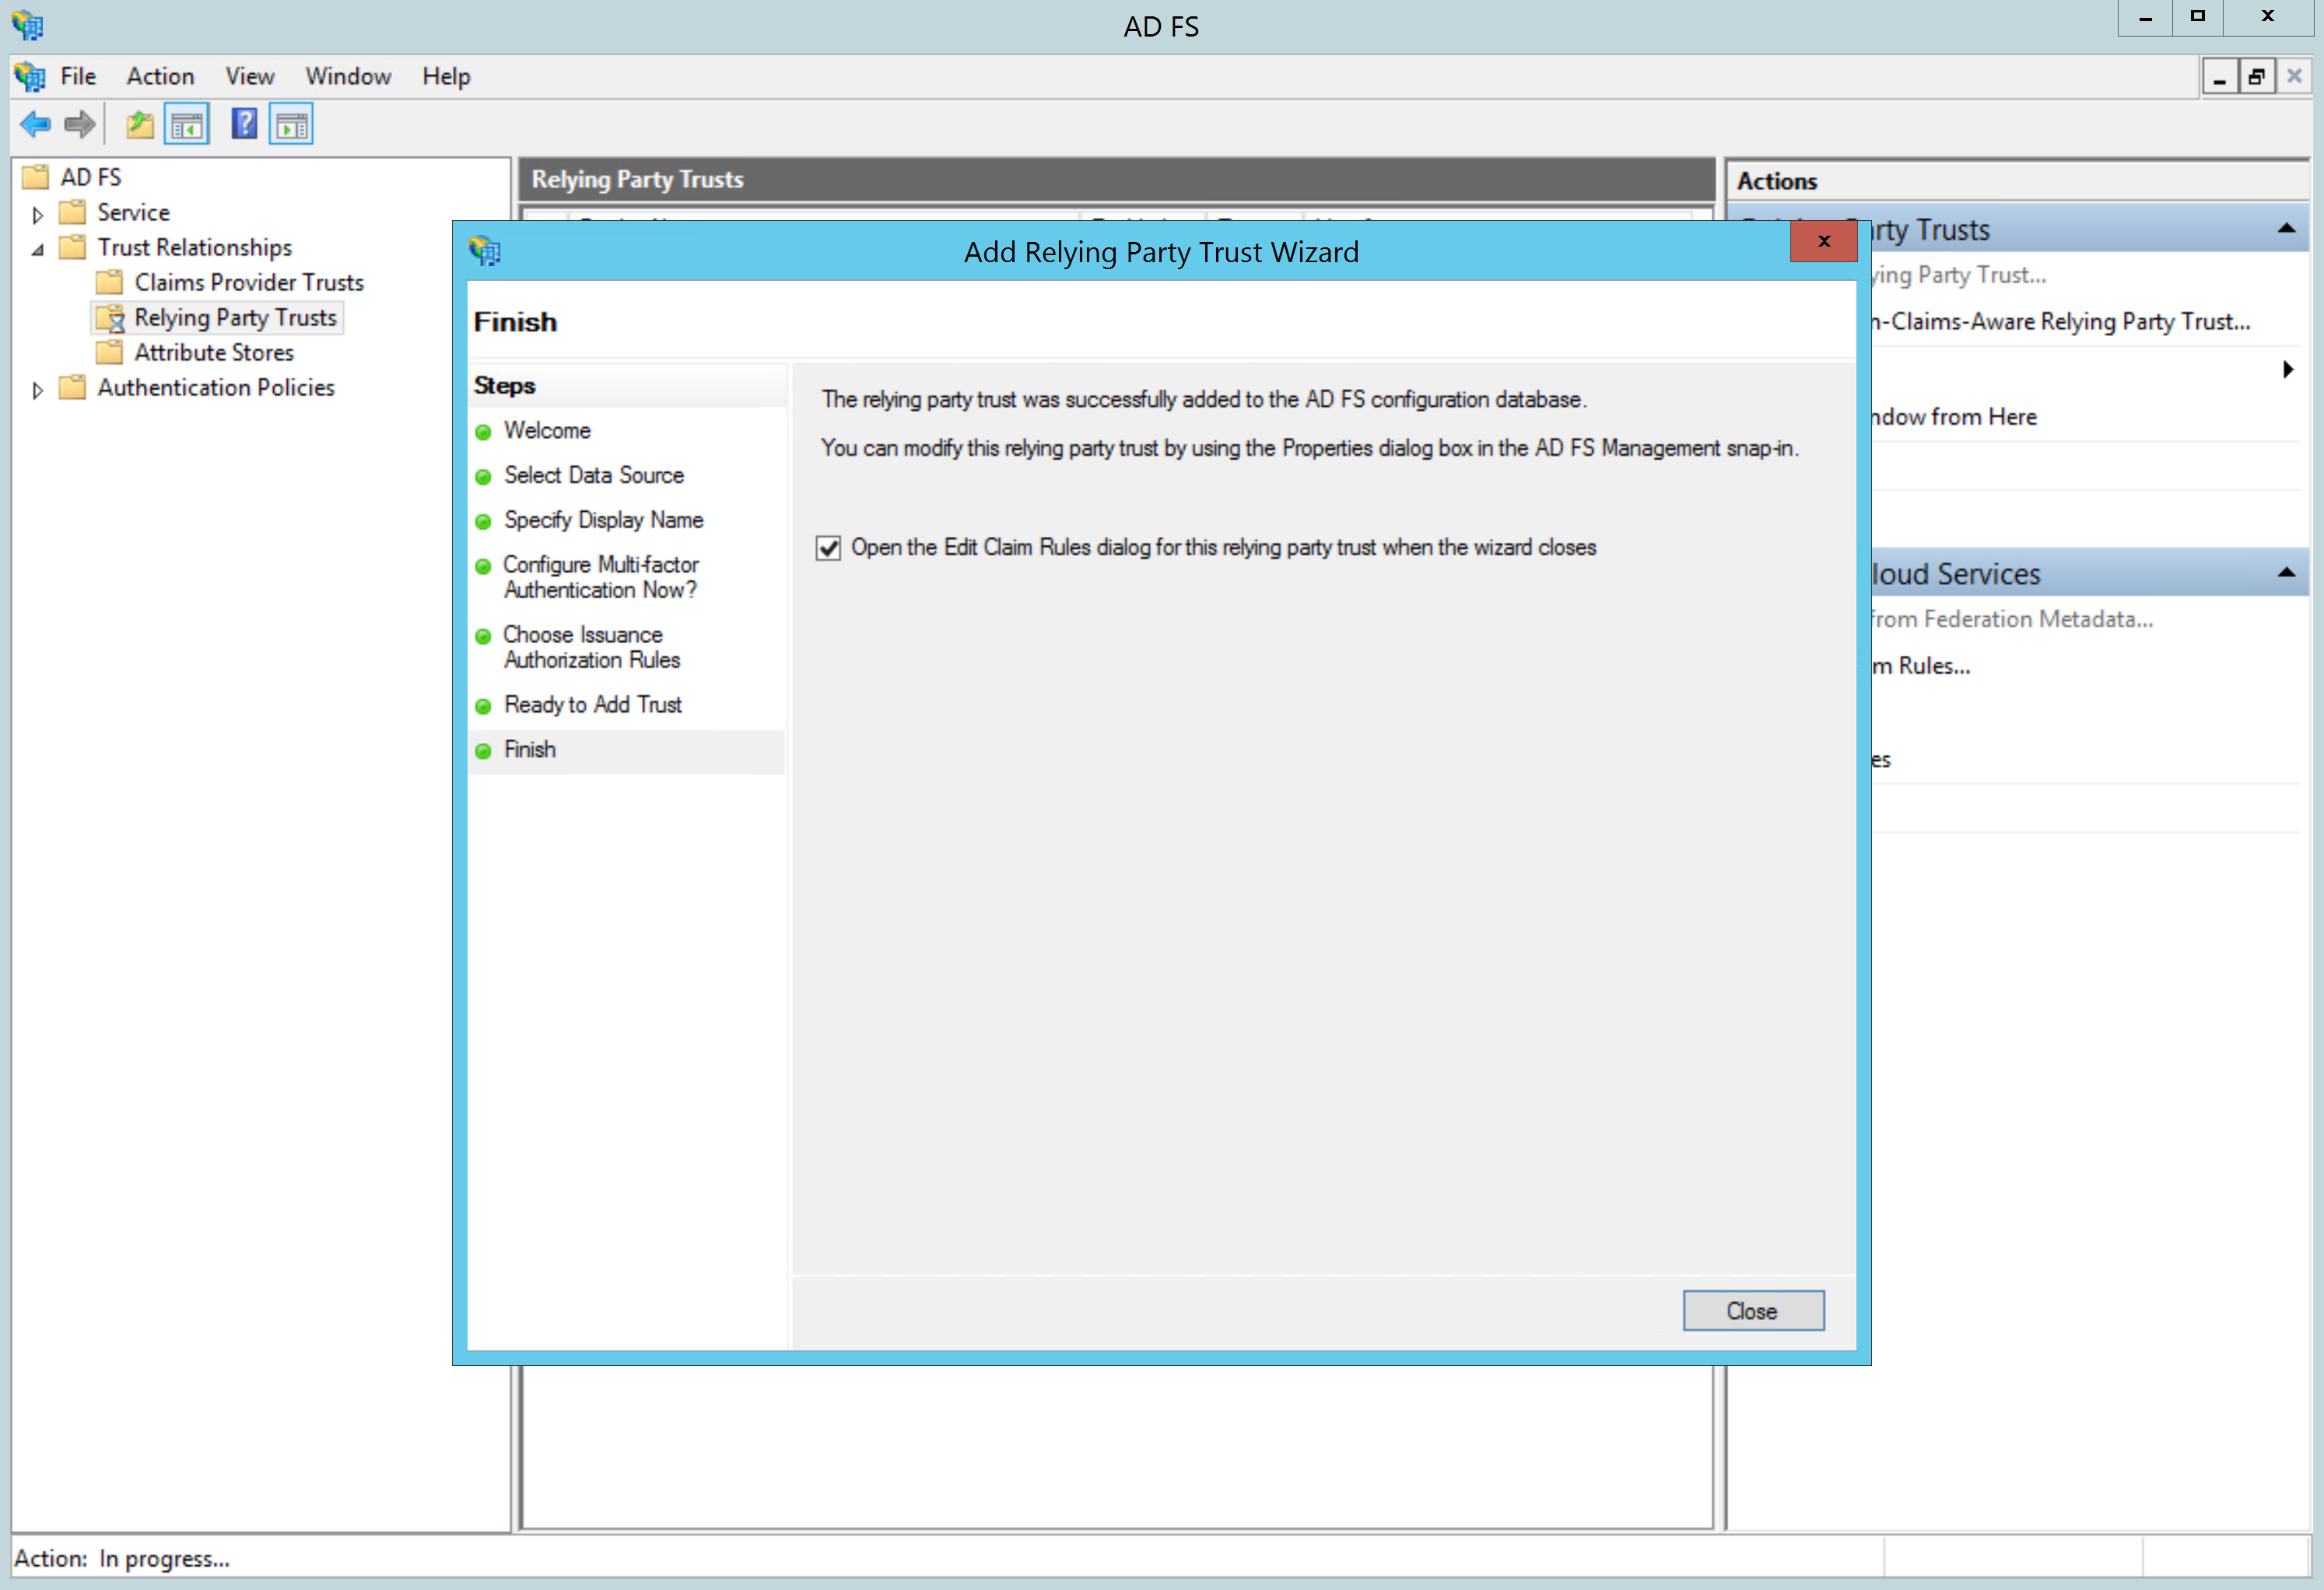Minimize the inner MMC child window
Screen dimensions: 2324x1590
2220,76
